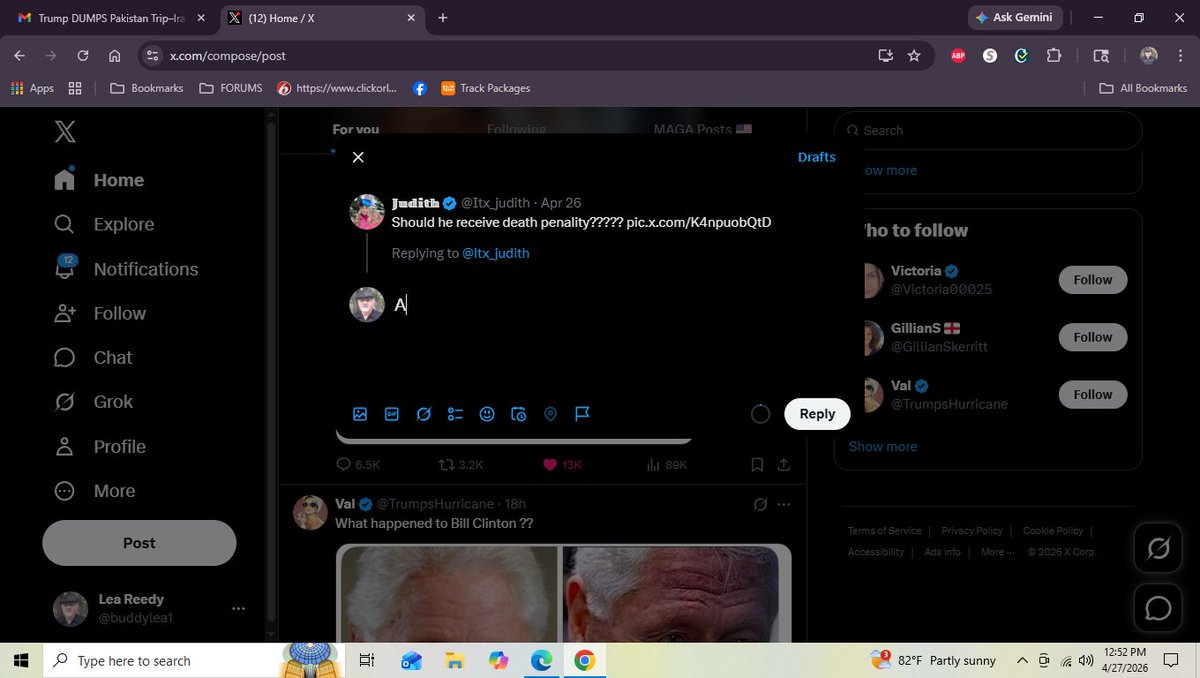
Task: Show more under Who to follow
Action: point(883,446)
